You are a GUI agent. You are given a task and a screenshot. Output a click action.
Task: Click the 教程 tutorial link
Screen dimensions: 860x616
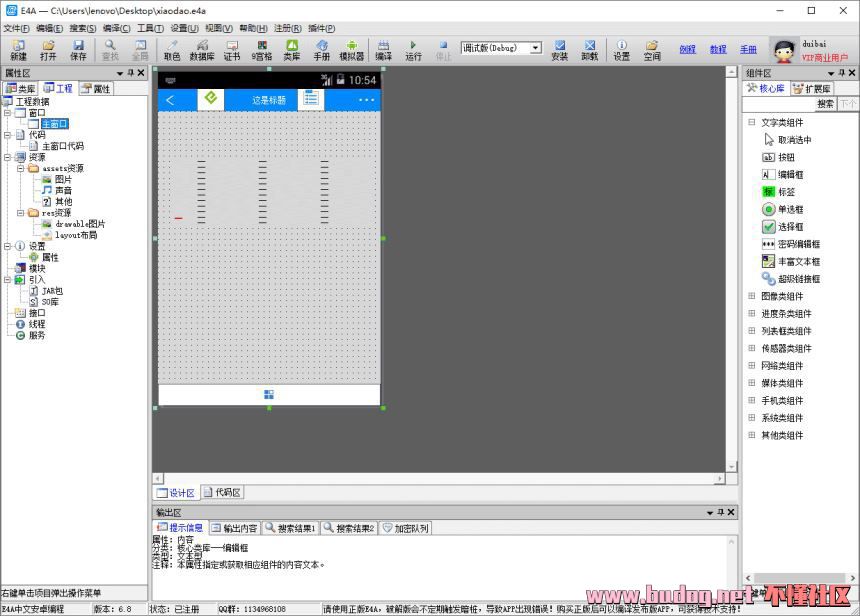[718, 49]
